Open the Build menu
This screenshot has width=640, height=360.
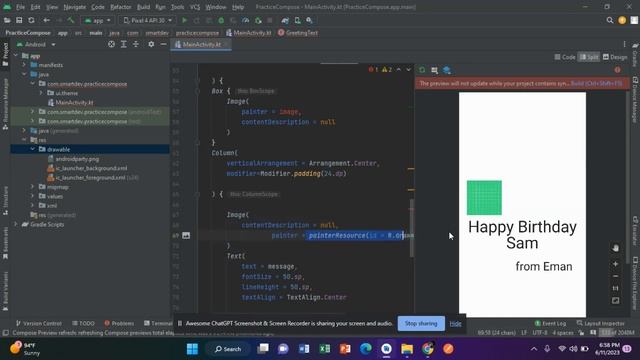click(143, 7)
